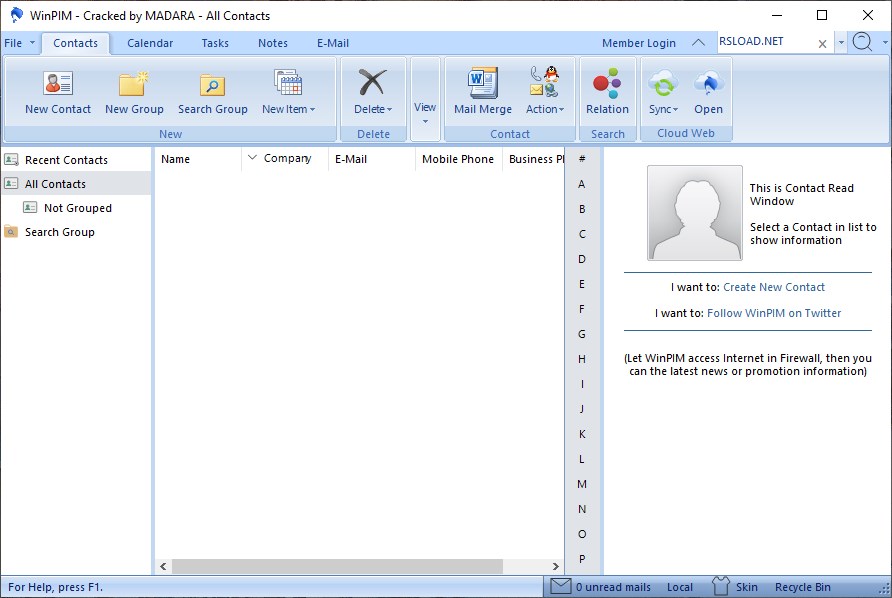The height and width of the screenshot is (598, 892).
Task: Click Member Login
Action: 638,43
